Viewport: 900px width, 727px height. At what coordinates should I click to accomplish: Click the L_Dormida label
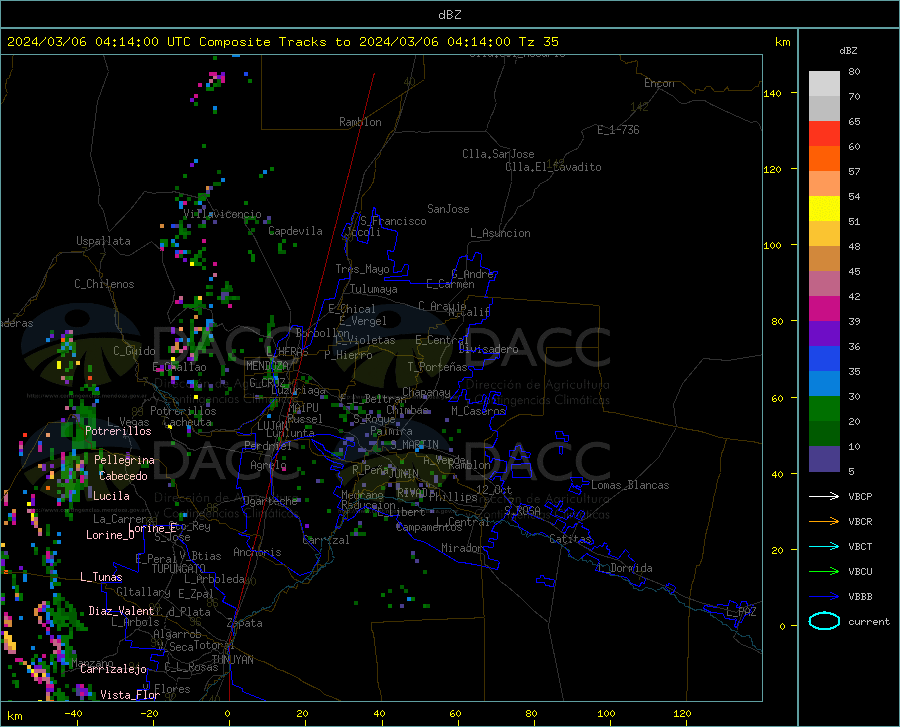625,568
